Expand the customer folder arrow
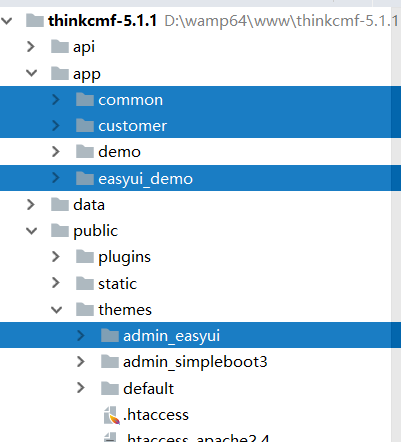Image resolution: width=401 pixels, height=442 pixels. point(56,126)
